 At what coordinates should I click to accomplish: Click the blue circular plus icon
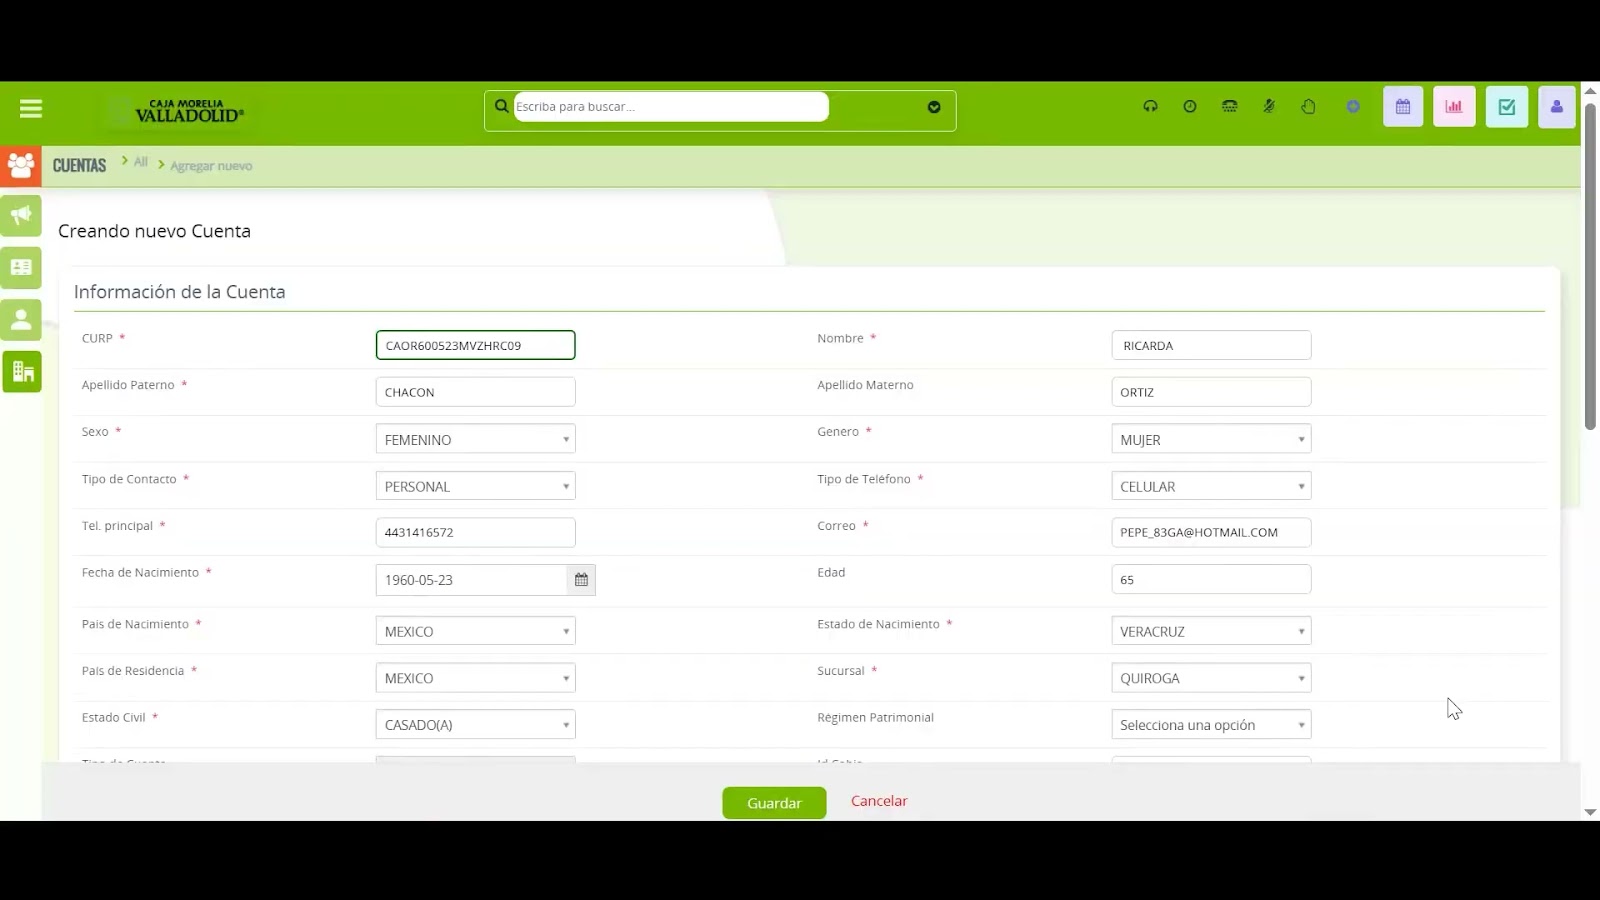click(1353, 106)
